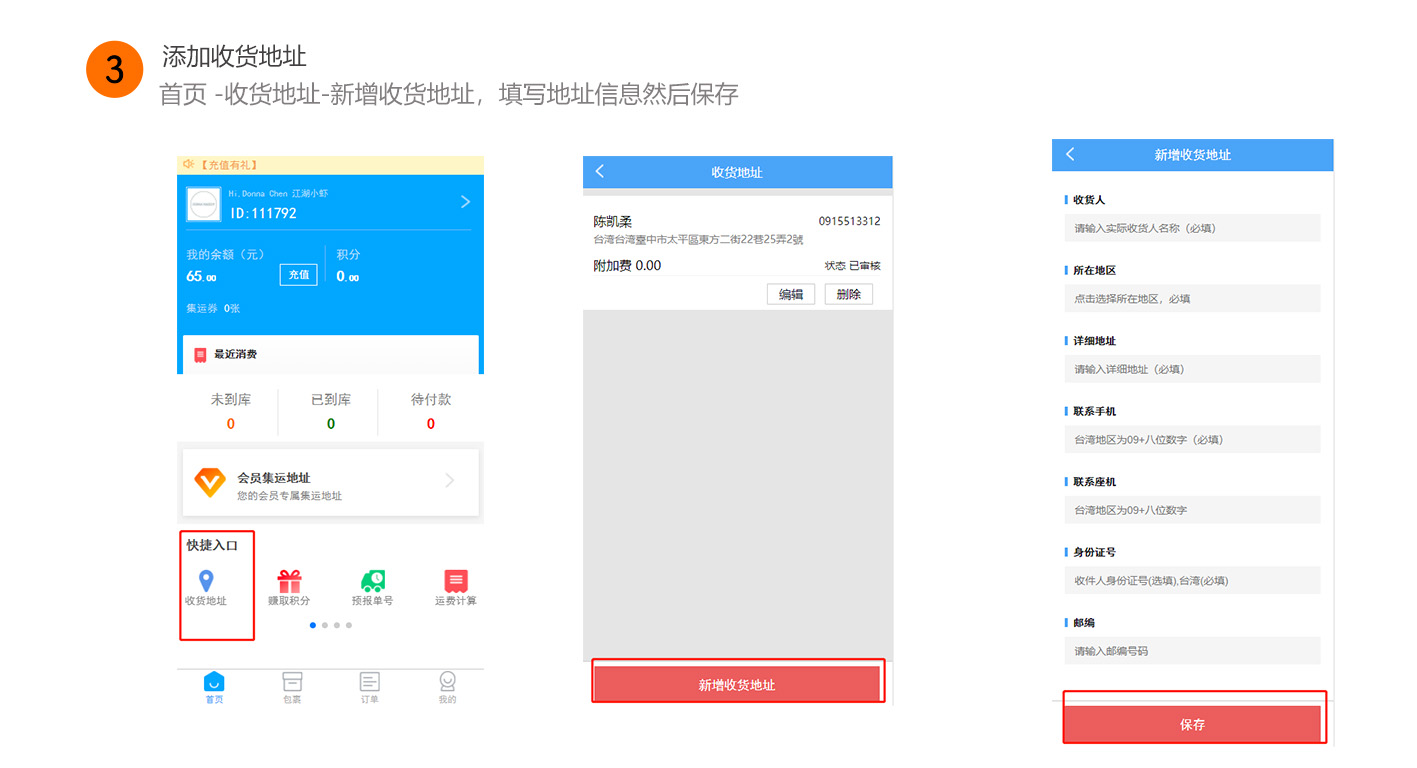Tap the 收货地址 location pin icon
Screen dimensions: 1417x768
(x=206, y=581)
